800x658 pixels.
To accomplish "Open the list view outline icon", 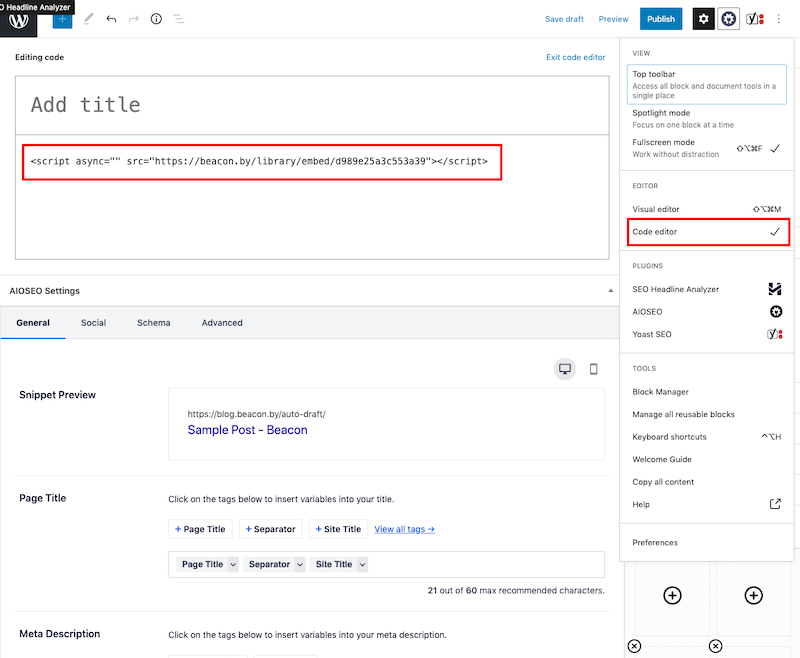I will tap(178, 19).
